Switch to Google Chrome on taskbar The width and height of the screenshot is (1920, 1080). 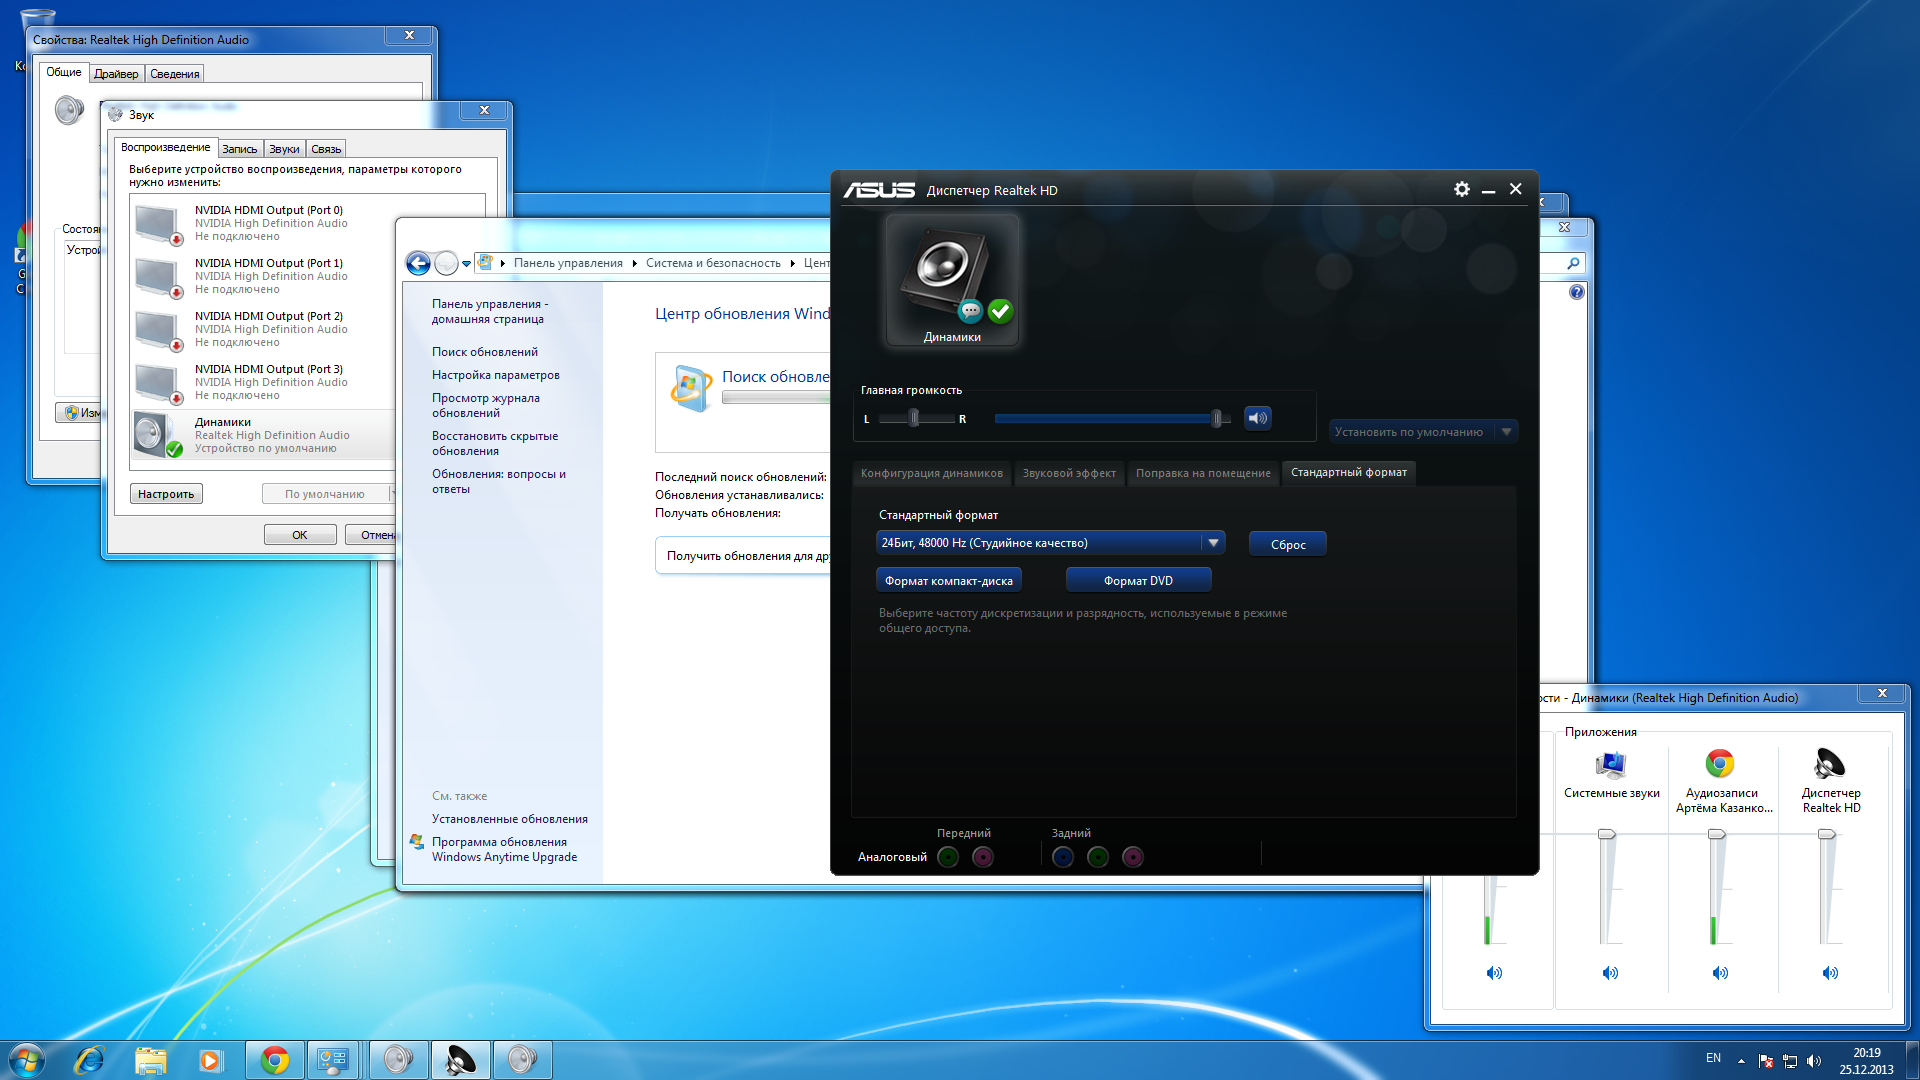274,1060
